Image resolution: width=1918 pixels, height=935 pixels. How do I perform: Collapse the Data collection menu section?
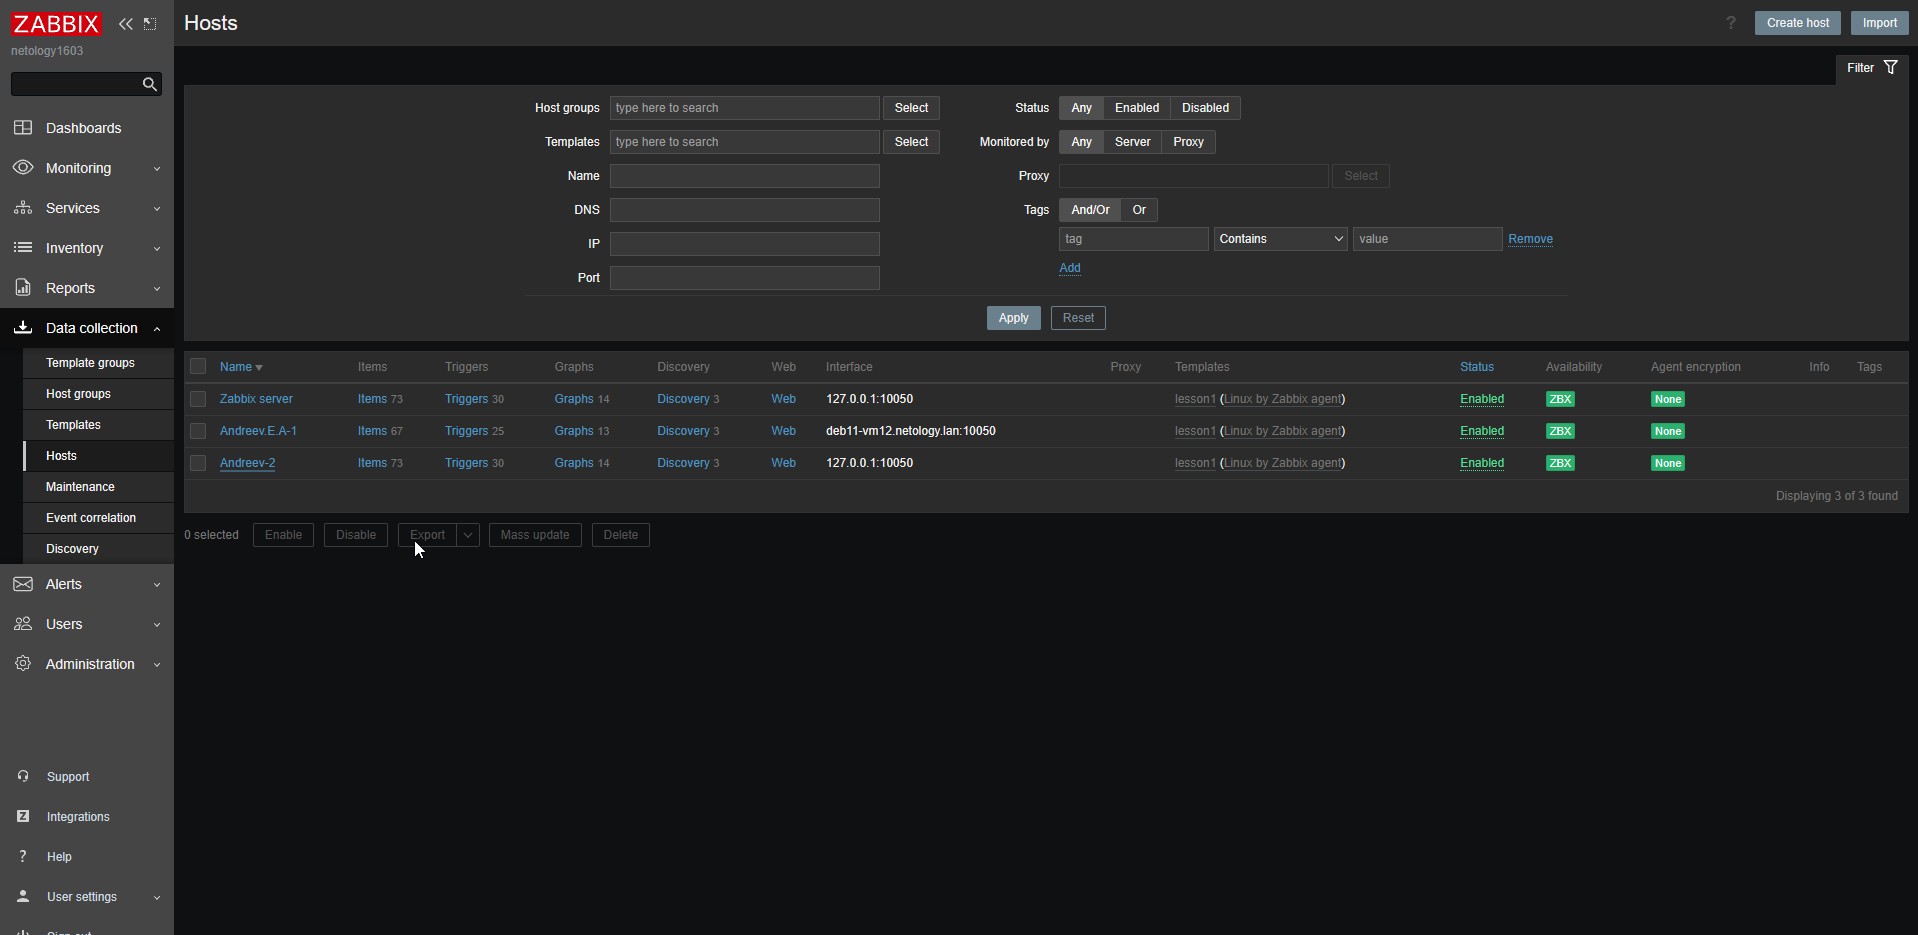pyautogui.click(x=157, y=328)
